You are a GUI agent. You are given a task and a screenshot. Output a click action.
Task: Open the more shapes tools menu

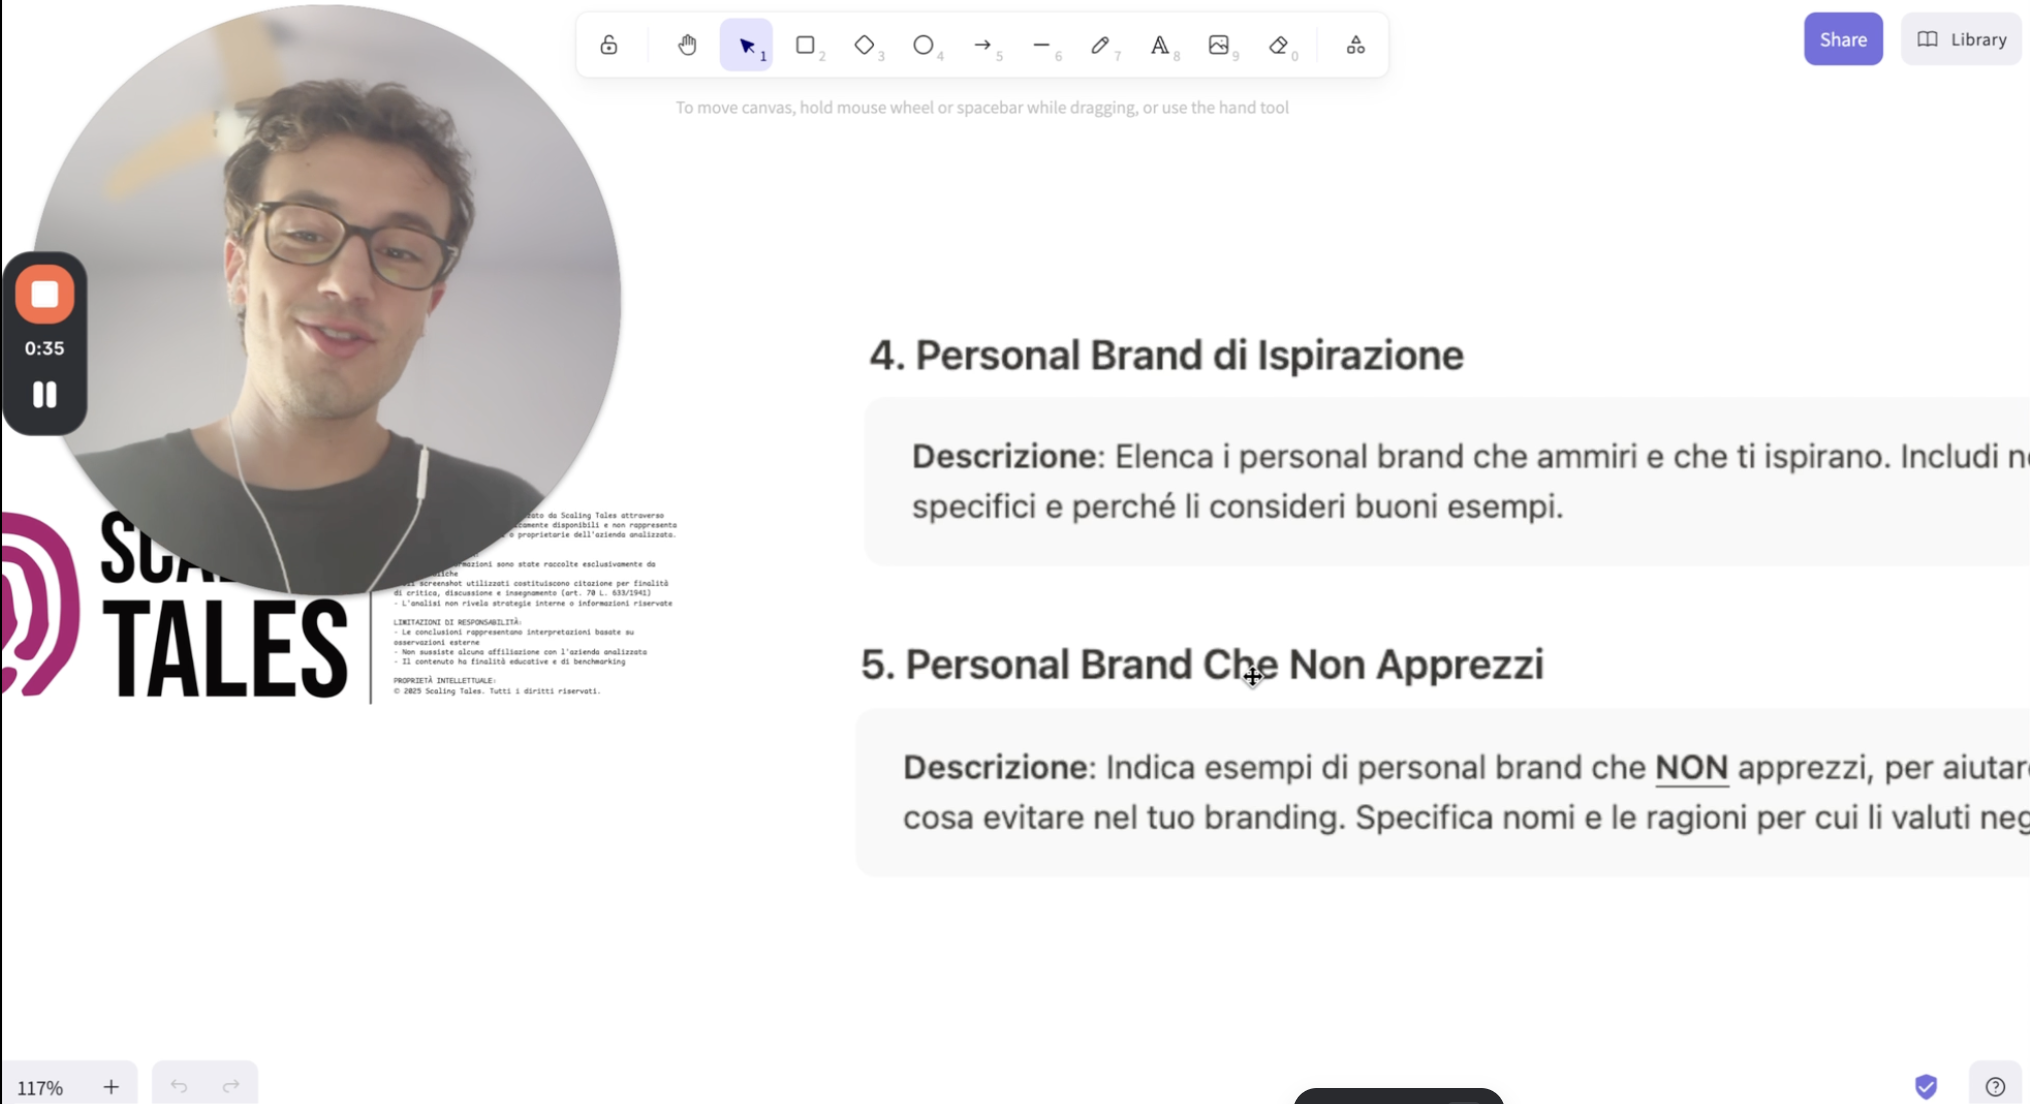(x=1355, y=45)
